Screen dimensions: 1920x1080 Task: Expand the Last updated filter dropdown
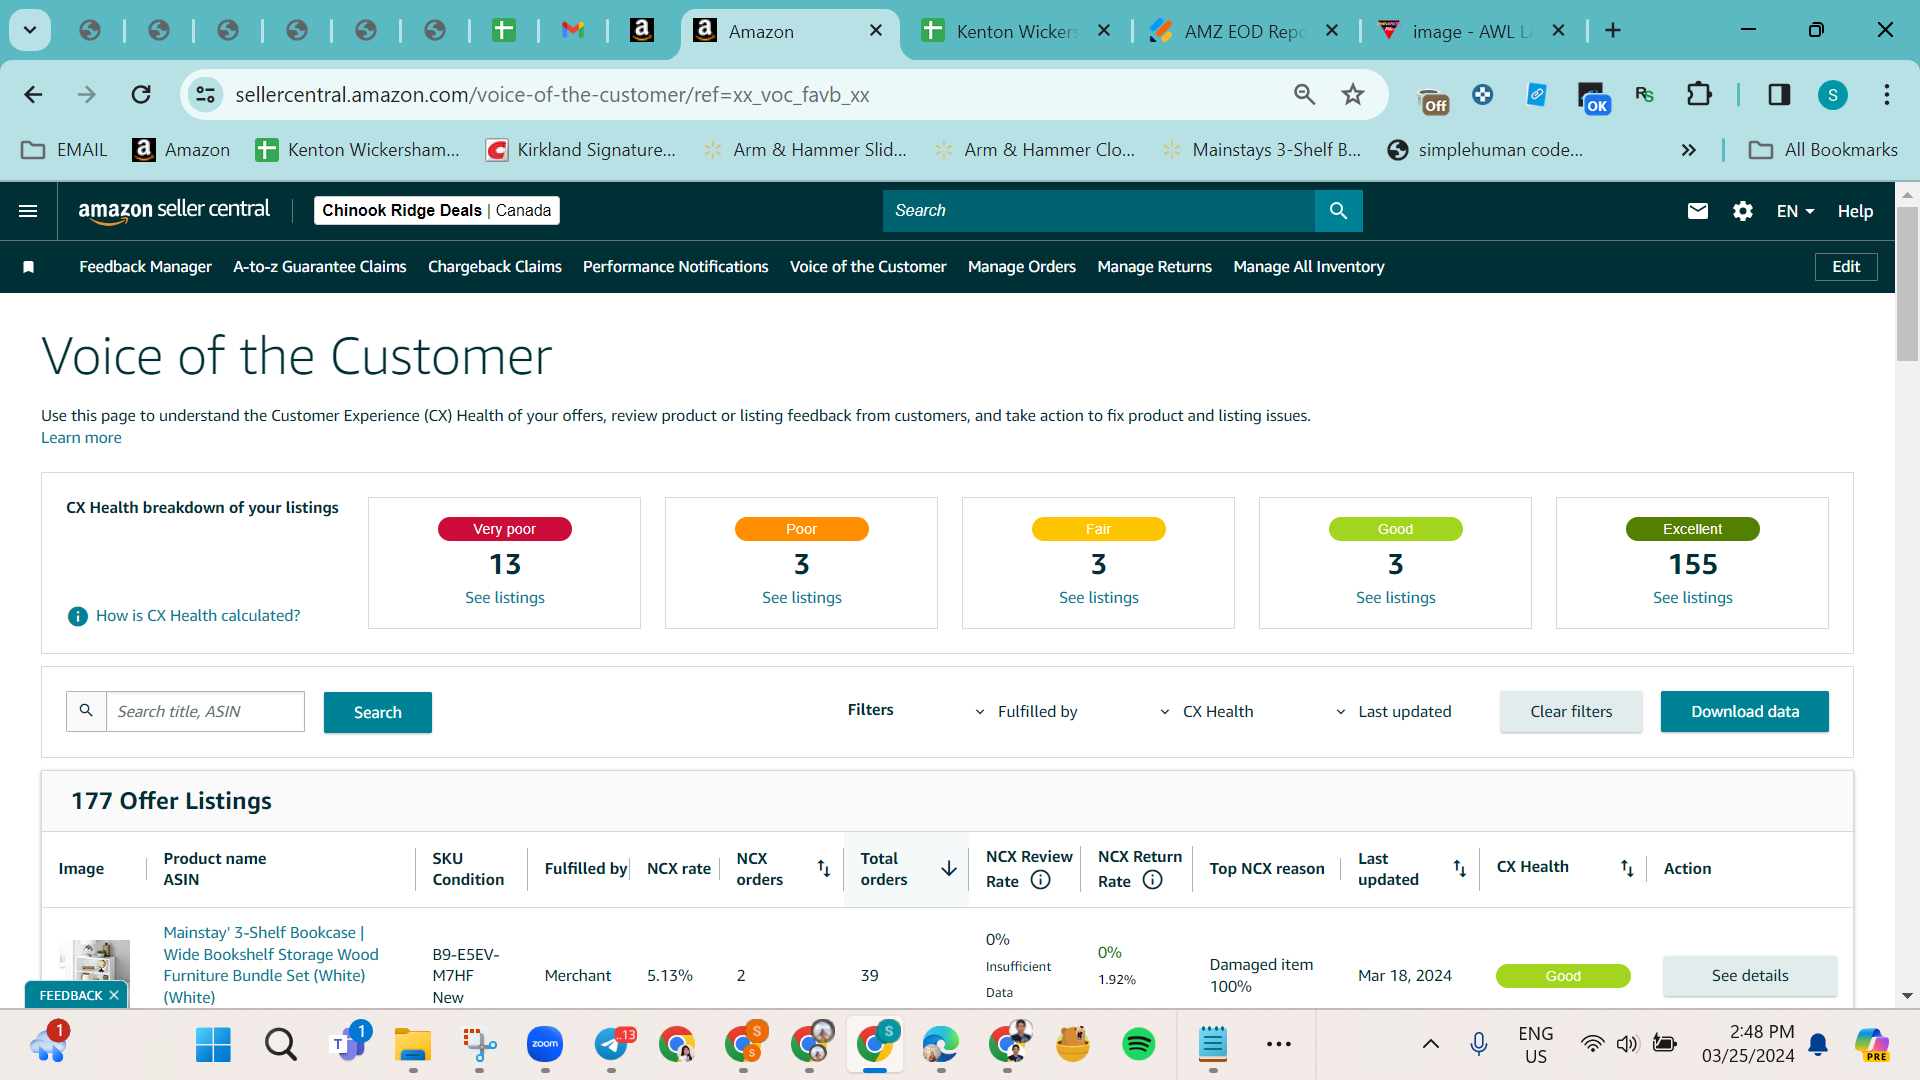(x=1393, y=712)
